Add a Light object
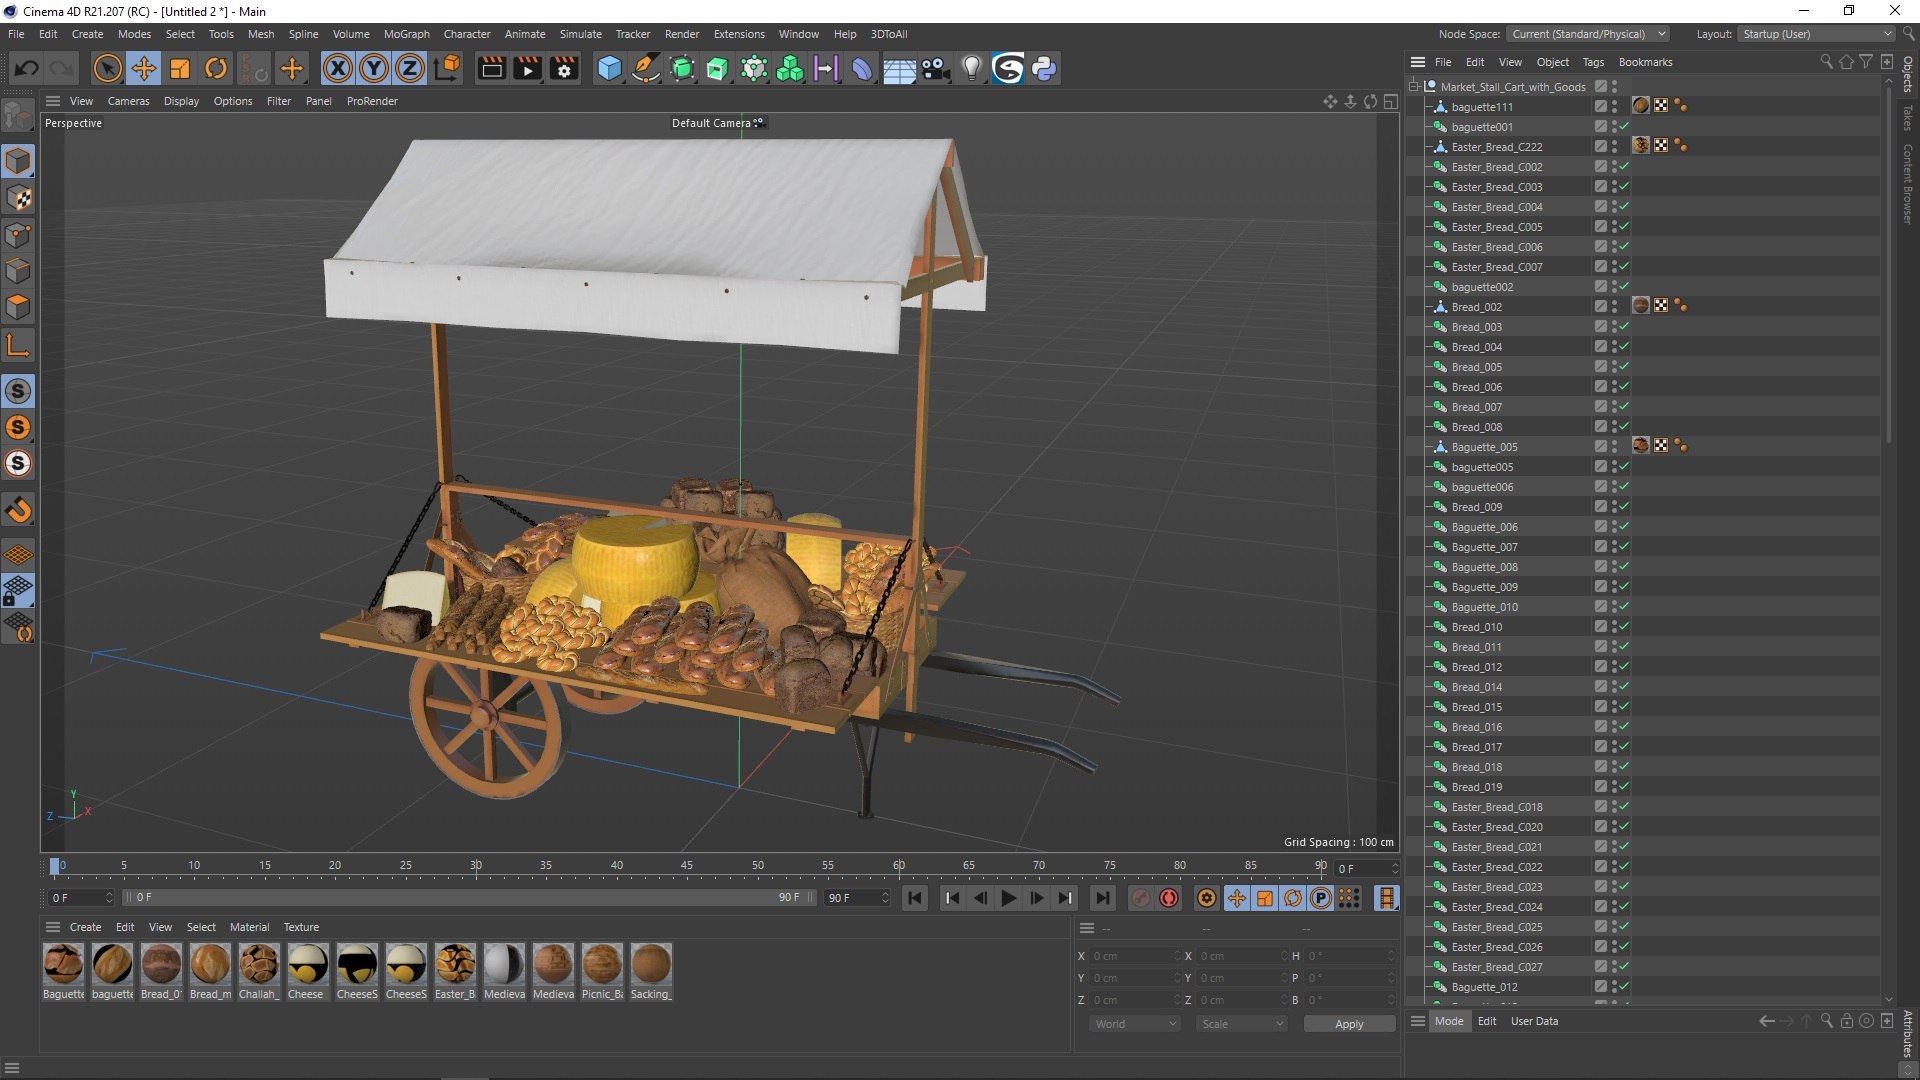Image resolution: width=1920 pixels, height=1080 pixels. pyautogui.click(x=971, y=68)
